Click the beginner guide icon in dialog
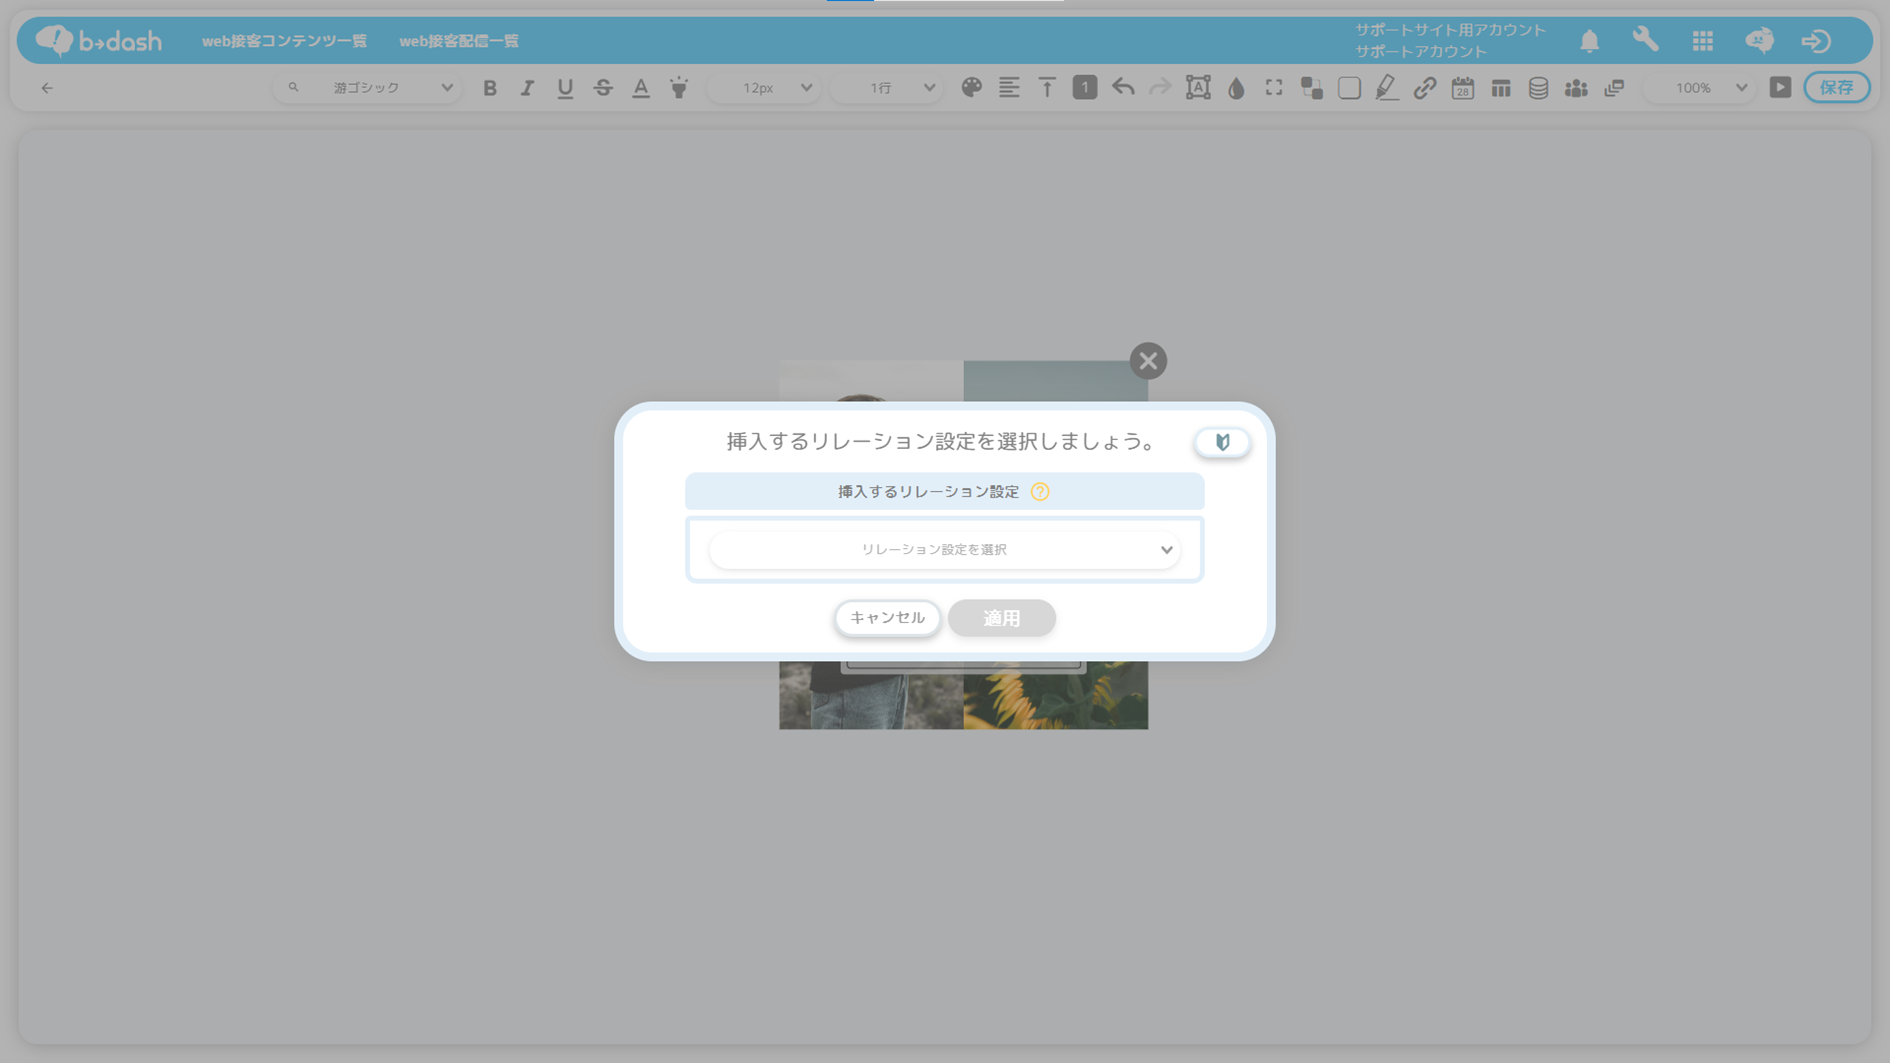Viewport: 1890px width, 1063px height. (x=1222, y=442)
